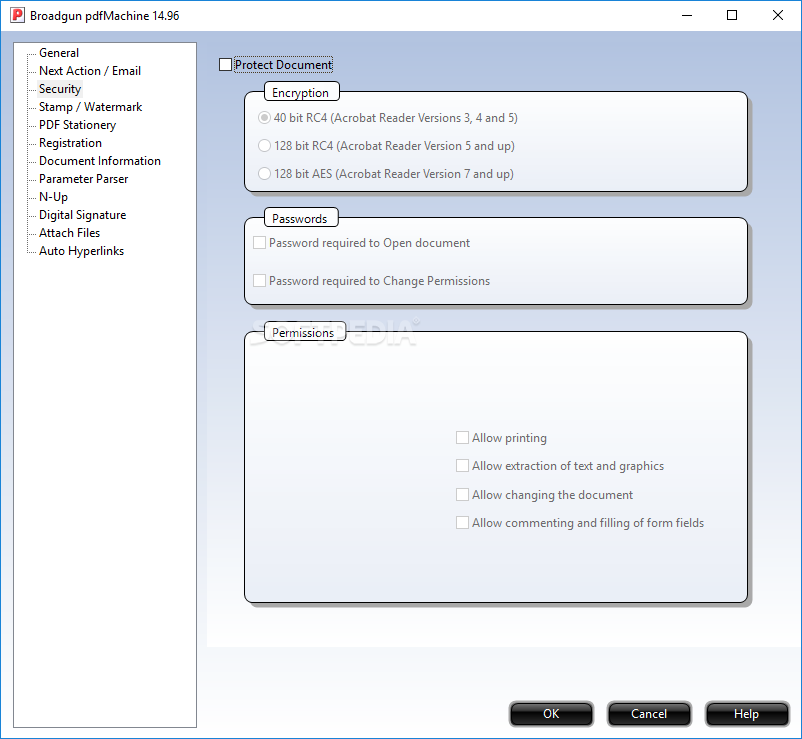This screenshot has height=739, width=802.
Task: Click the Encryption group label
Action: 301,93
